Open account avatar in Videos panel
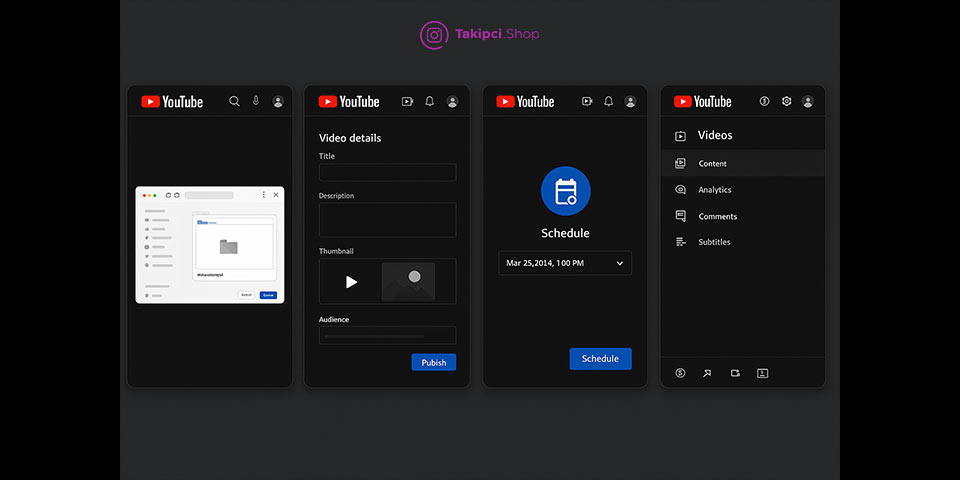The image size is (960, 480). coord(808,102)
